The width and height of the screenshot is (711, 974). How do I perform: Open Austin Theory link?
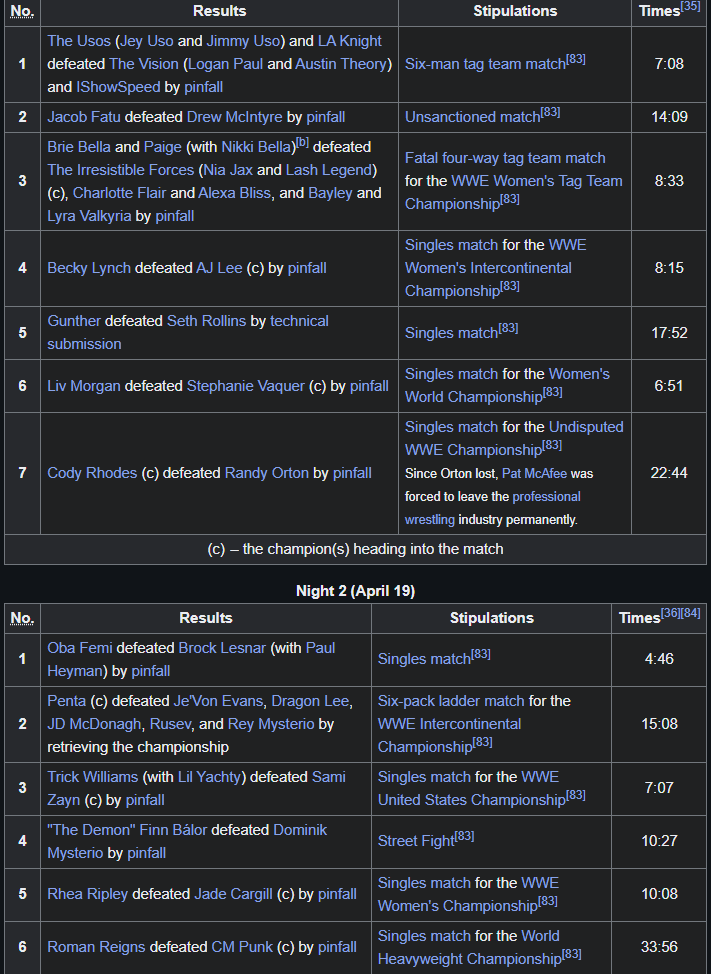click(341, 64)
